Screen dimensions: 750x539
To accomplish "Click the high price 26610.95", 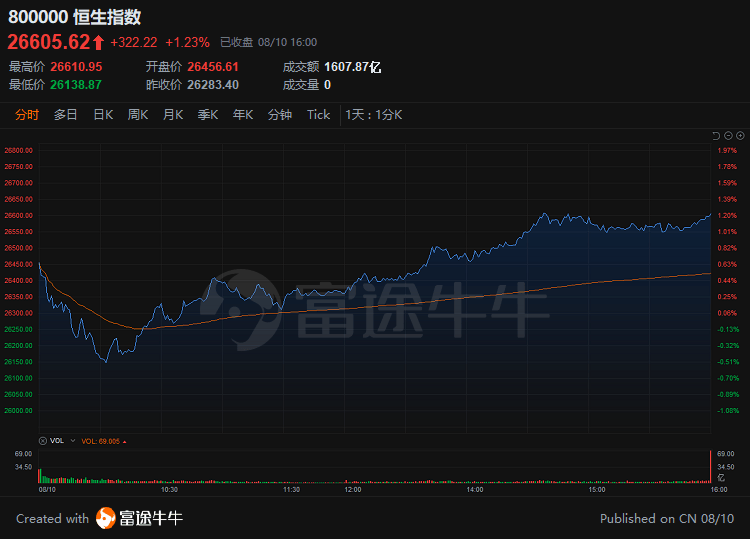I will [77, 67].
